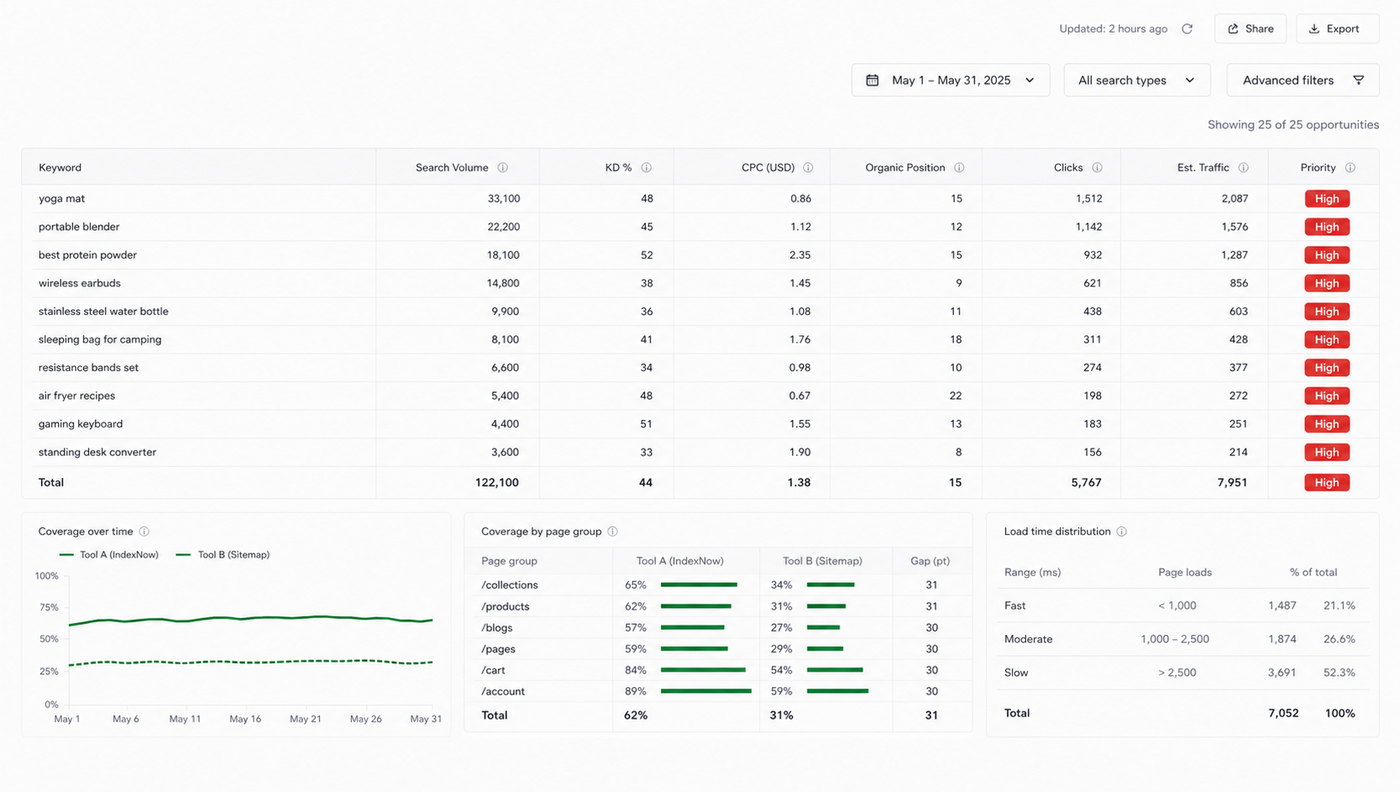The width and height of the screenshot is (1400, 792).
Task: Click the Load time distribution info icon
Action: (1122, 532)
